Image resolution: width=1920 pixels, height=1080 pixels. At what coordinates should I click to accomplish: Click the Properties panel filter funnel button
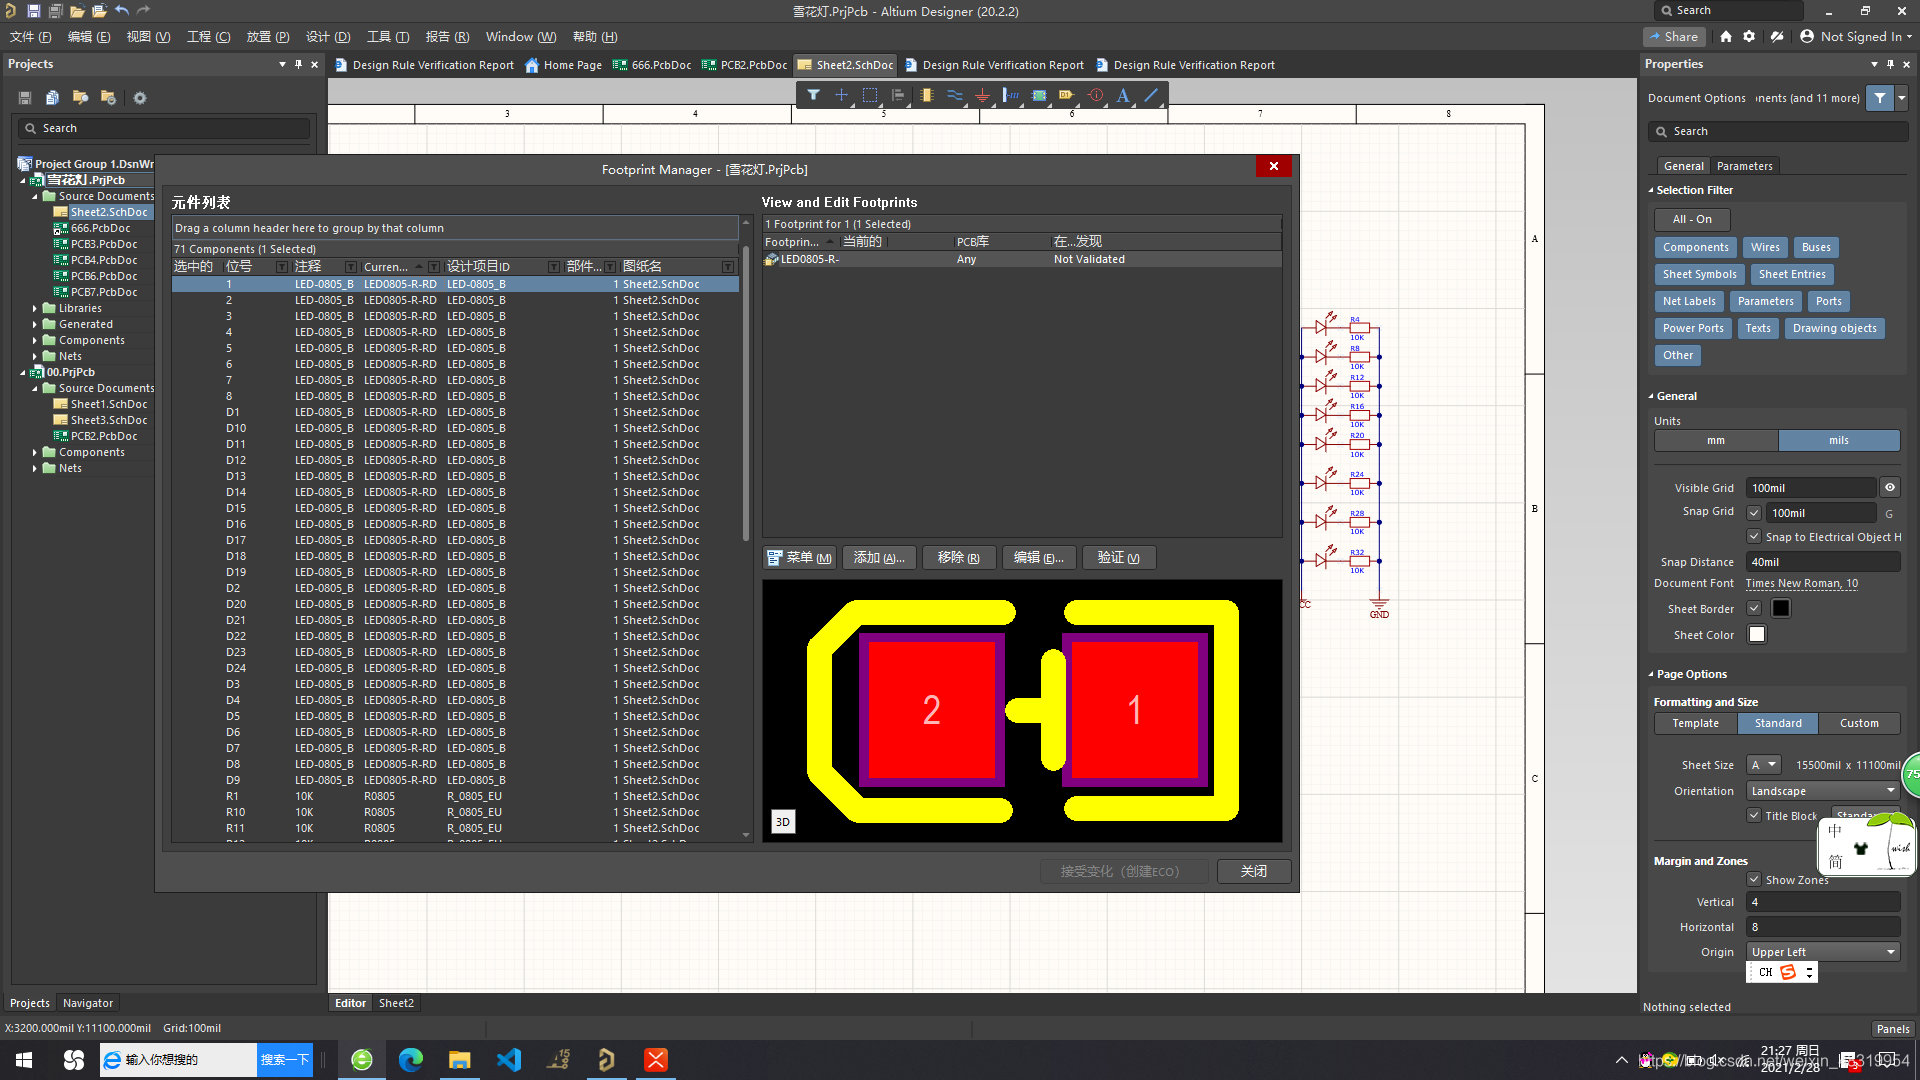click(x=1880, y=98)
